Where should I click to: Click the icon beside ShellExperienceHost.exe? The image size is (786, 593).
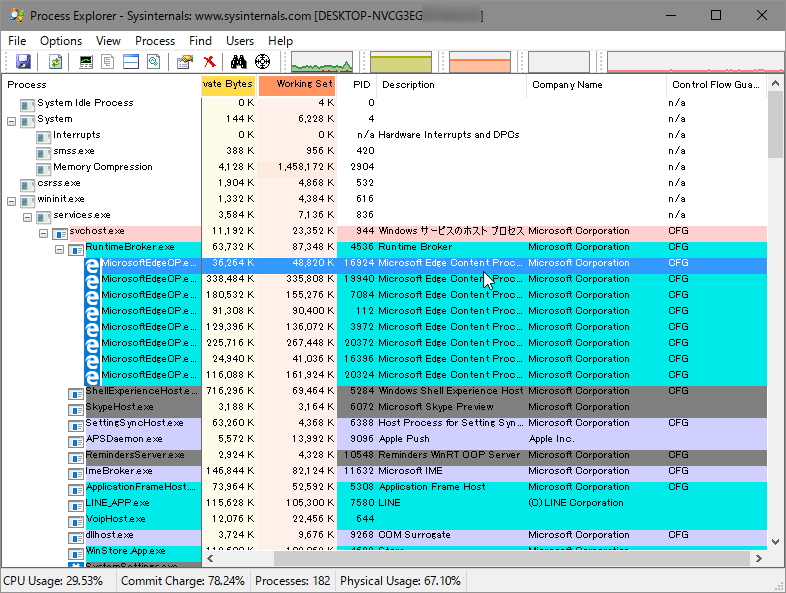(x=76, y=393)
